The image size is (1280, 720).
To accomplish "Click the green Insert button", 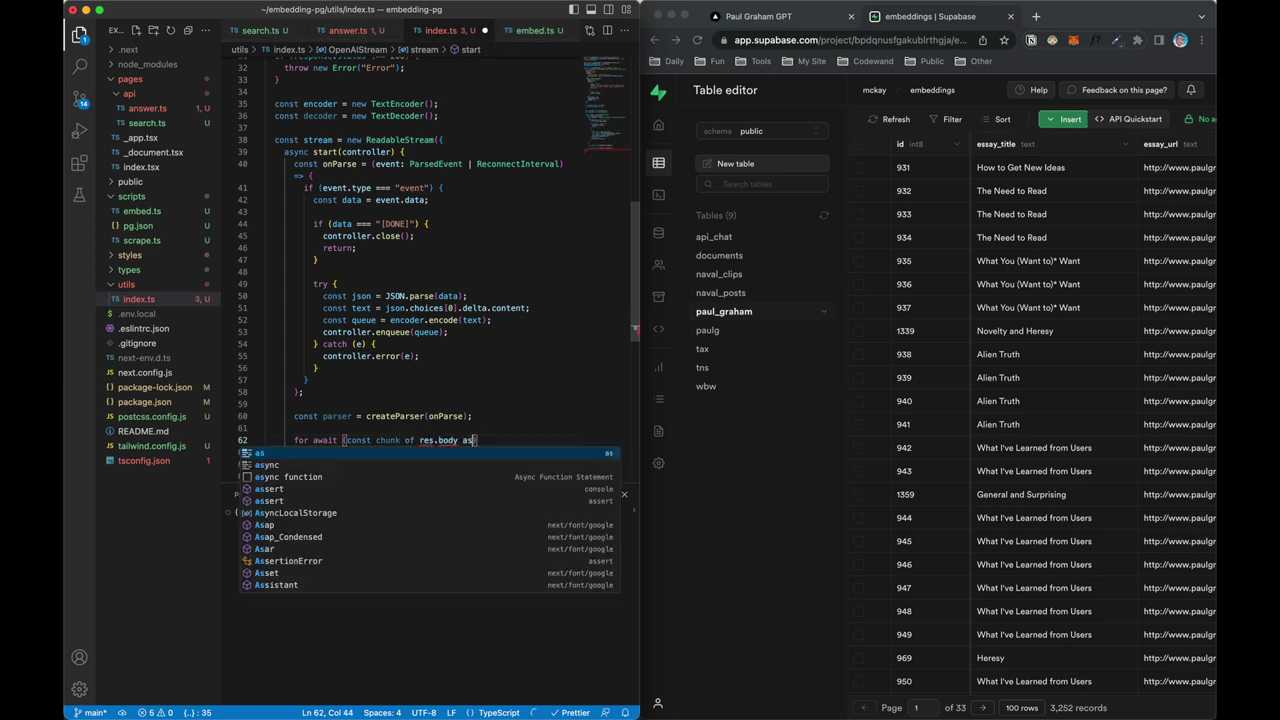I will pyautogui.click(x=1062, y=119).
